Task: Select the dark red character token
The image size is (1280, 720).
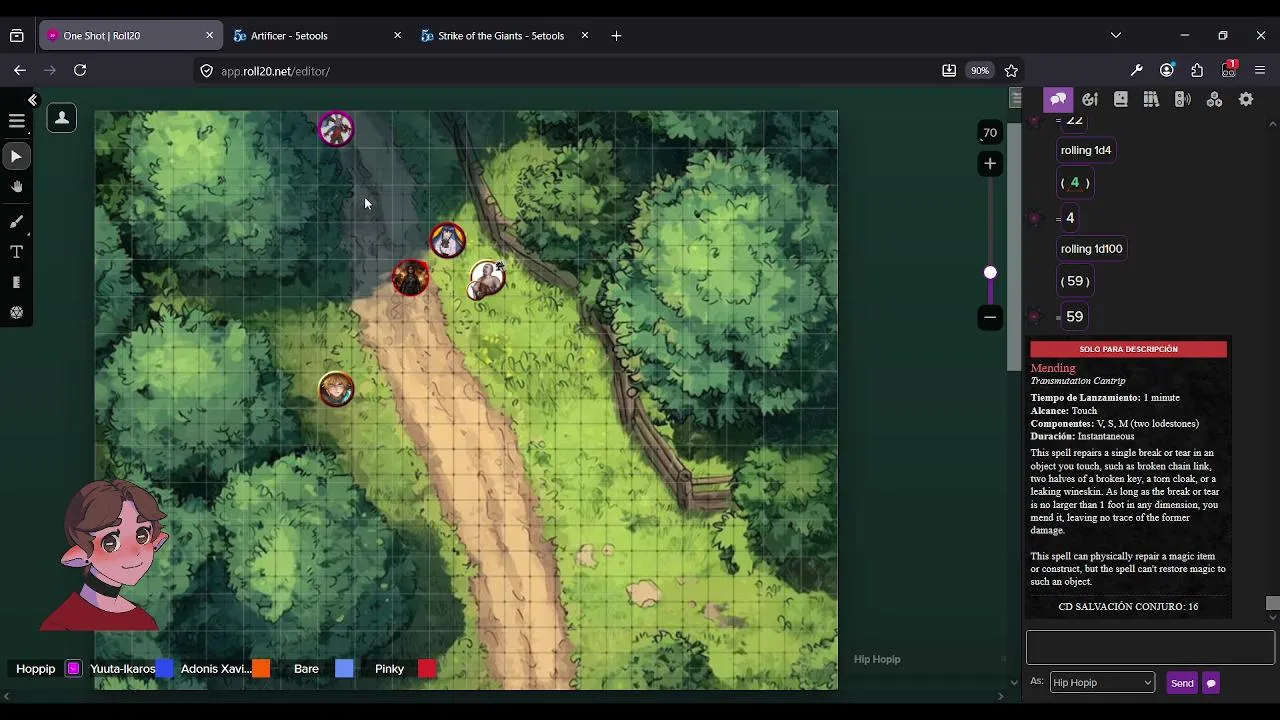Action: [x=410, y=277]
